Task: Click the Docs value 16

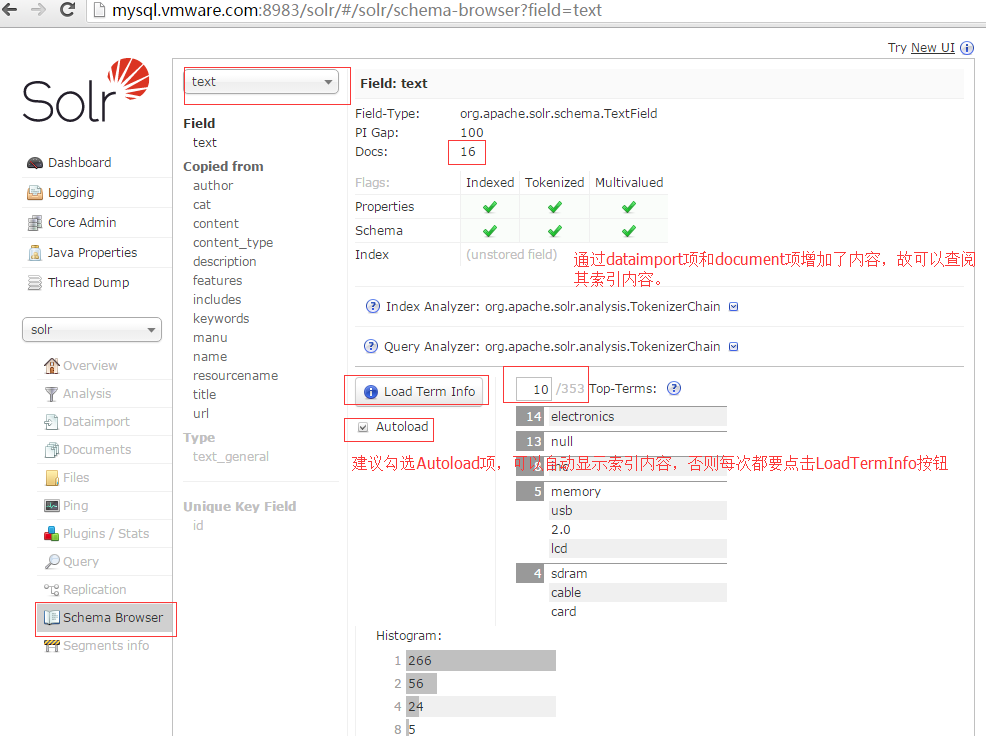Action: click(468, 152)
